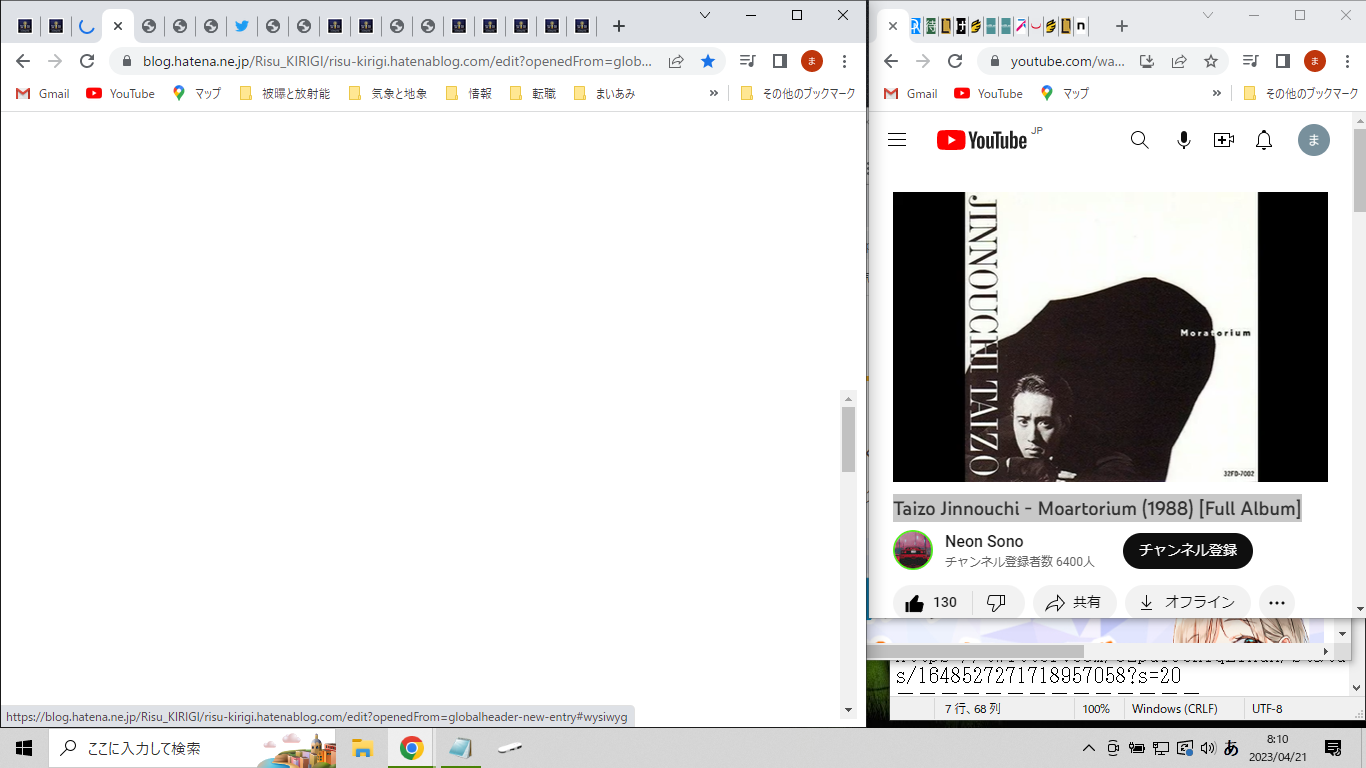The image size is (1366, 768).
Task: Open media controls in the Hatena blog window
Action: 747,61
